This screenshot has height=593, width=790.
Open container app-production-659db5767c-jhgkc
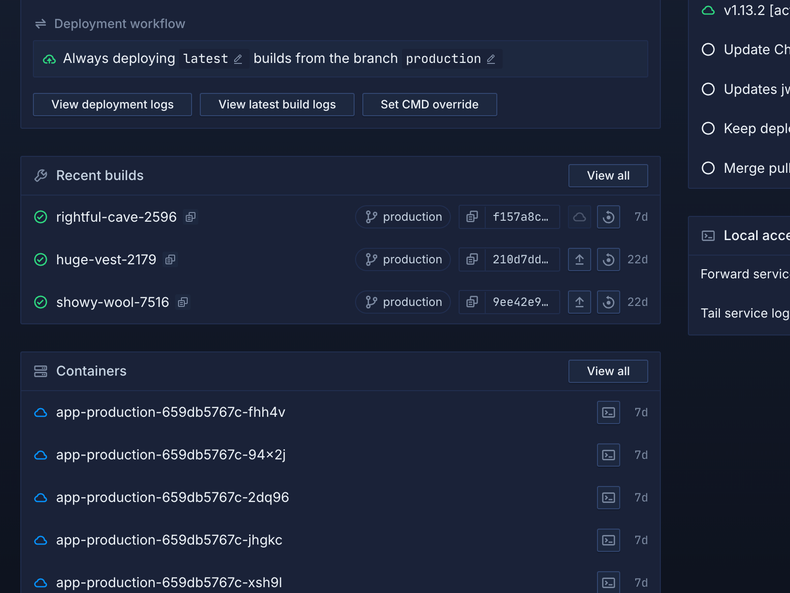pos(169,540)
